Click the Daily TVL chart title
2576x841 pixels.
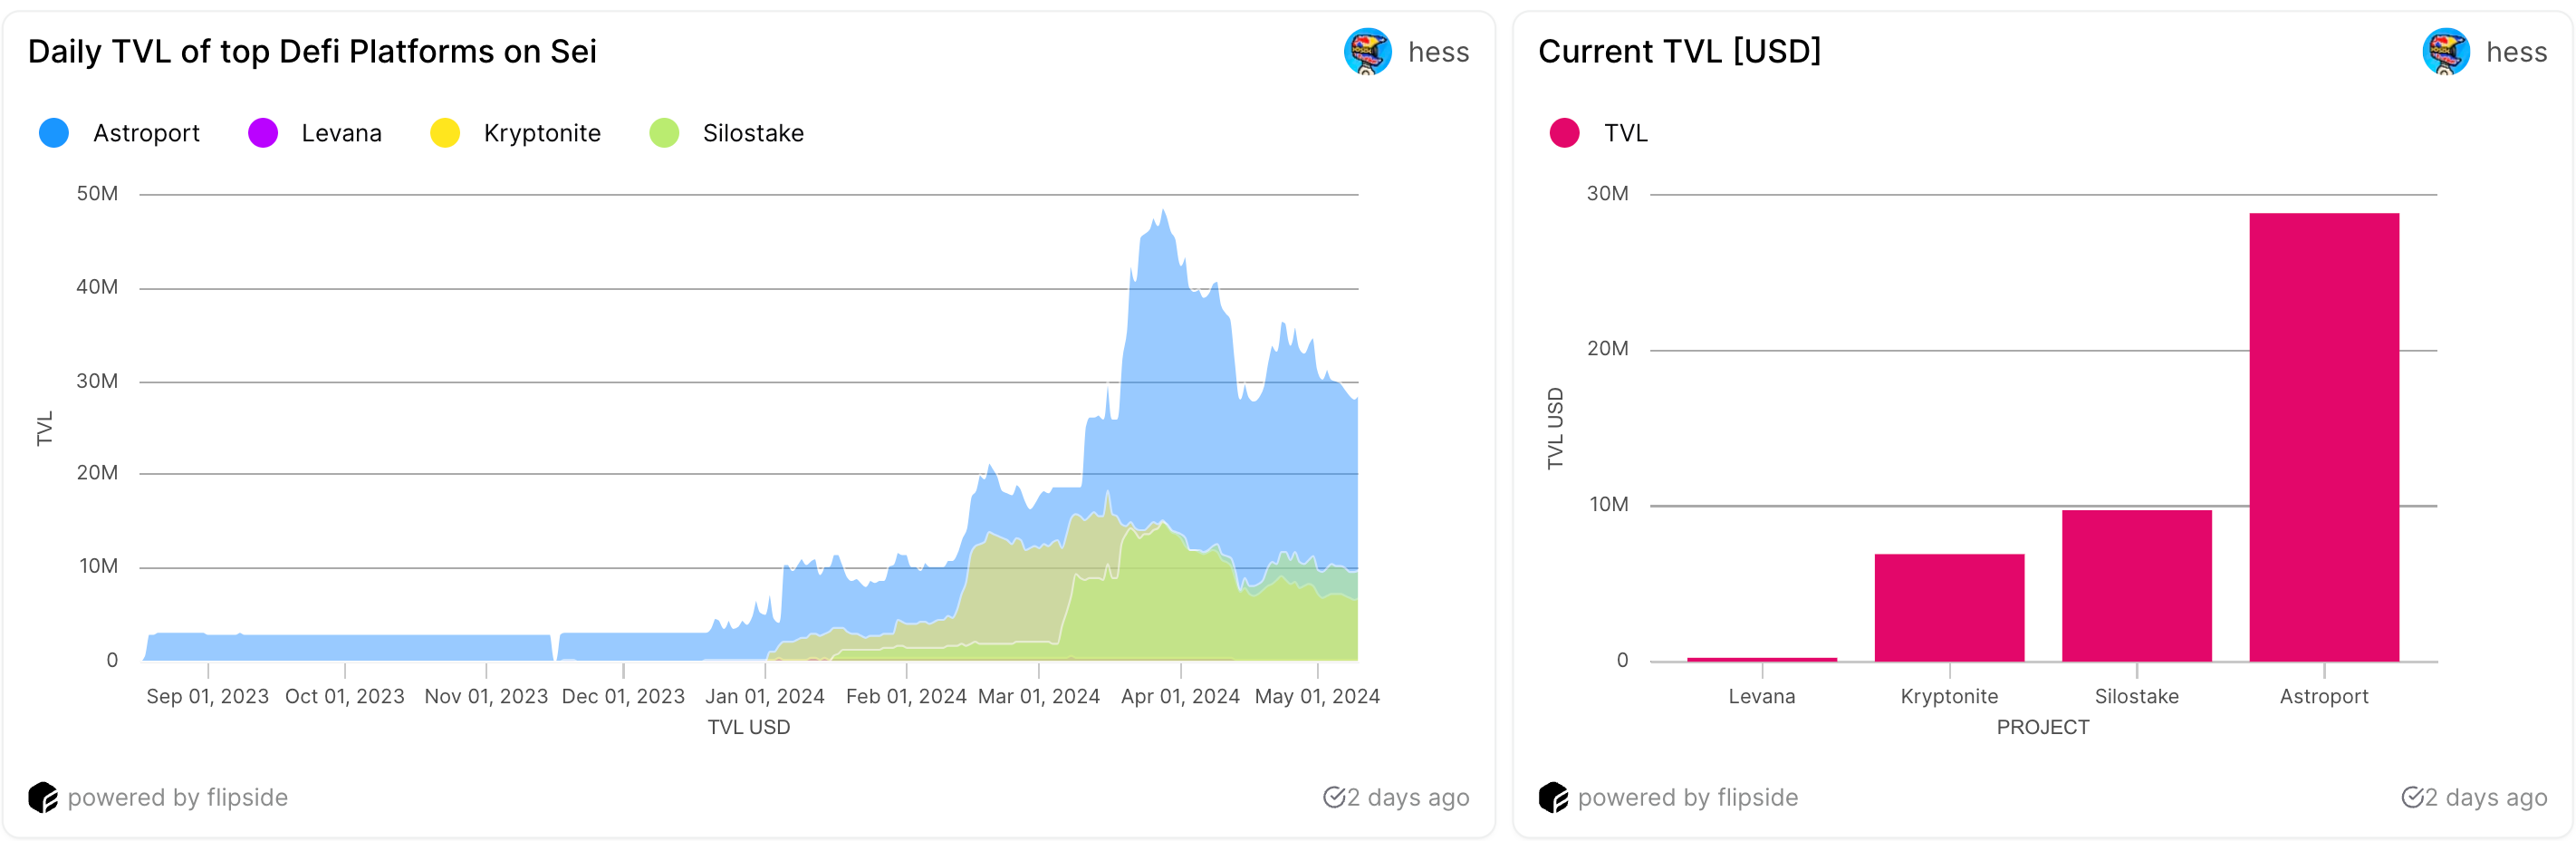pos(312,51)
